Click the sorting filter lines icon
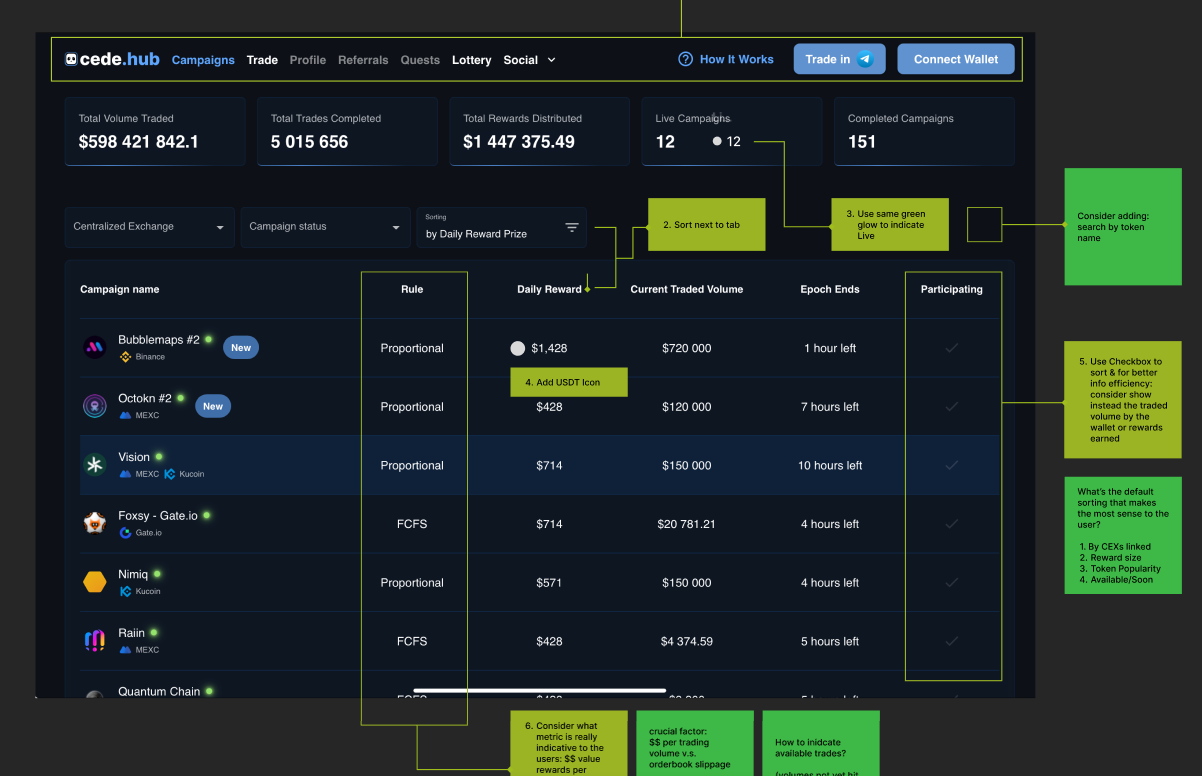Screen dimensions: 1202x776 coord(572,227)
